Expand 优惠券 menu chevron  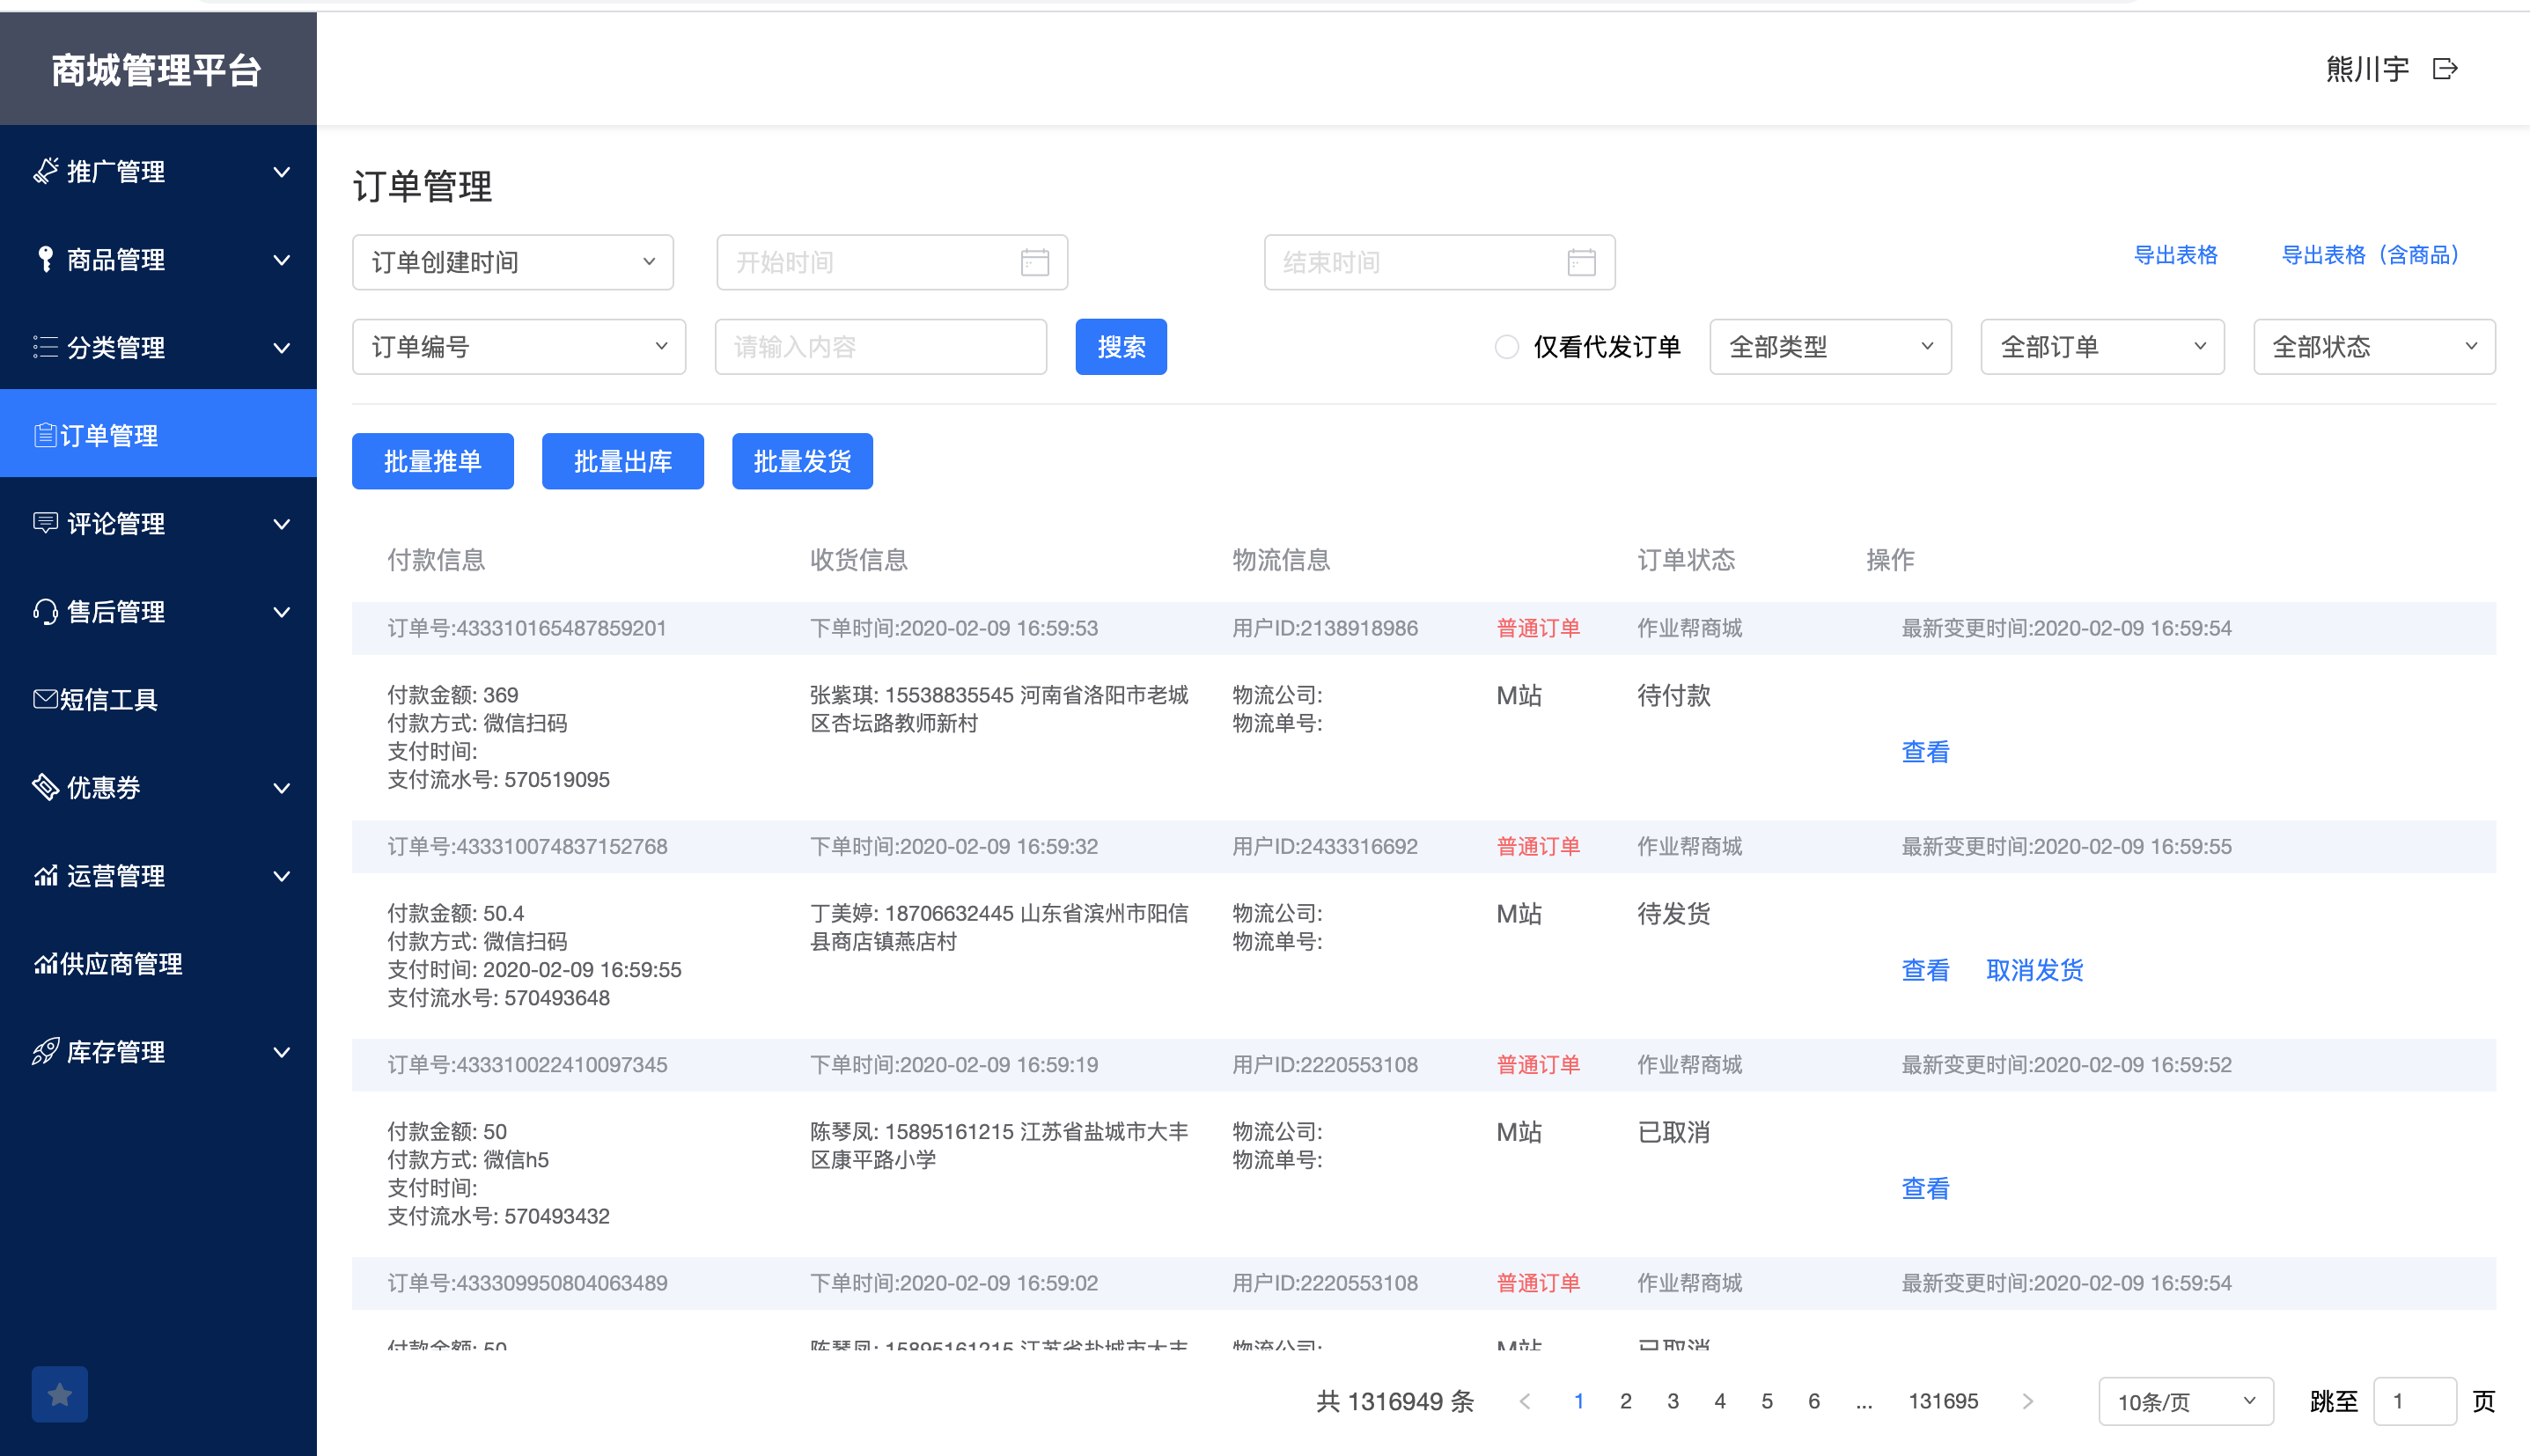coord(282,788)
